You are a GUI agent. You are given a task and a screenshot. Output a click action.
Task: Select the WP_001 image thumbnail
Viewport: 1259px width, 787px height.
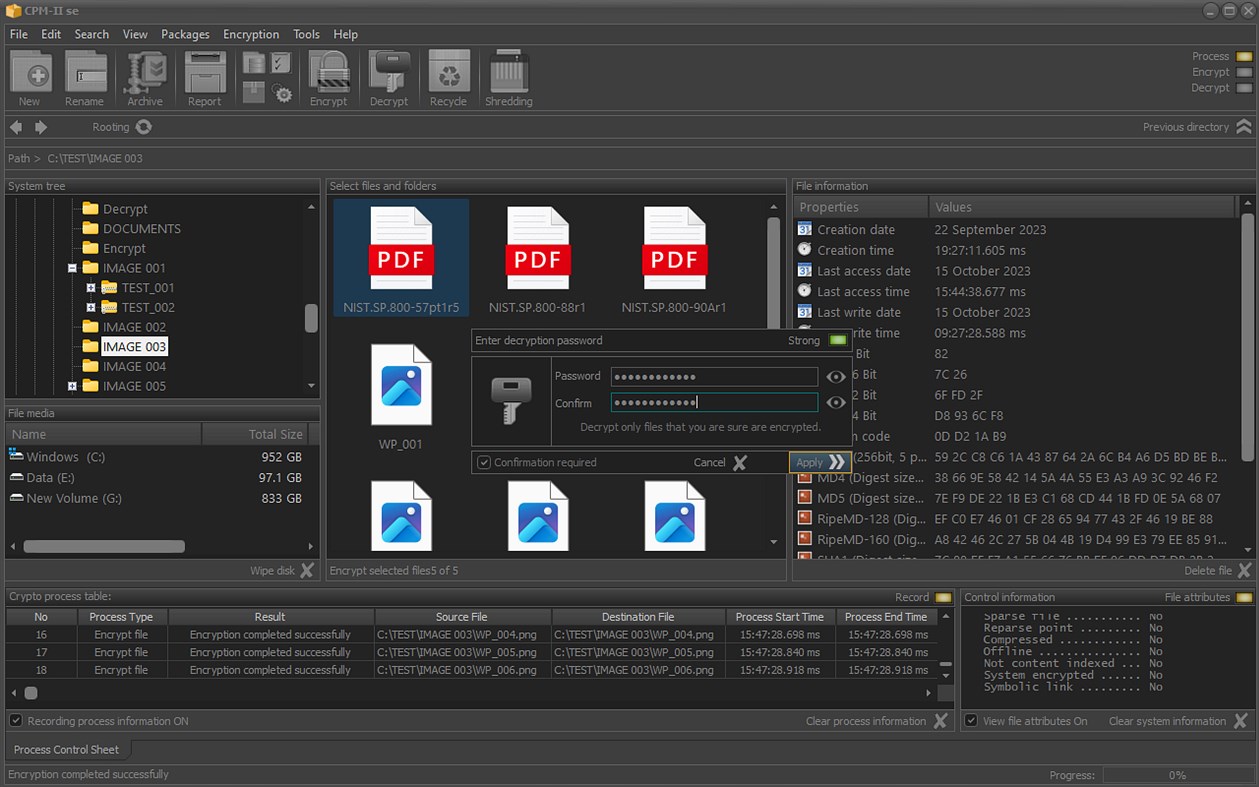click(400, 385)
